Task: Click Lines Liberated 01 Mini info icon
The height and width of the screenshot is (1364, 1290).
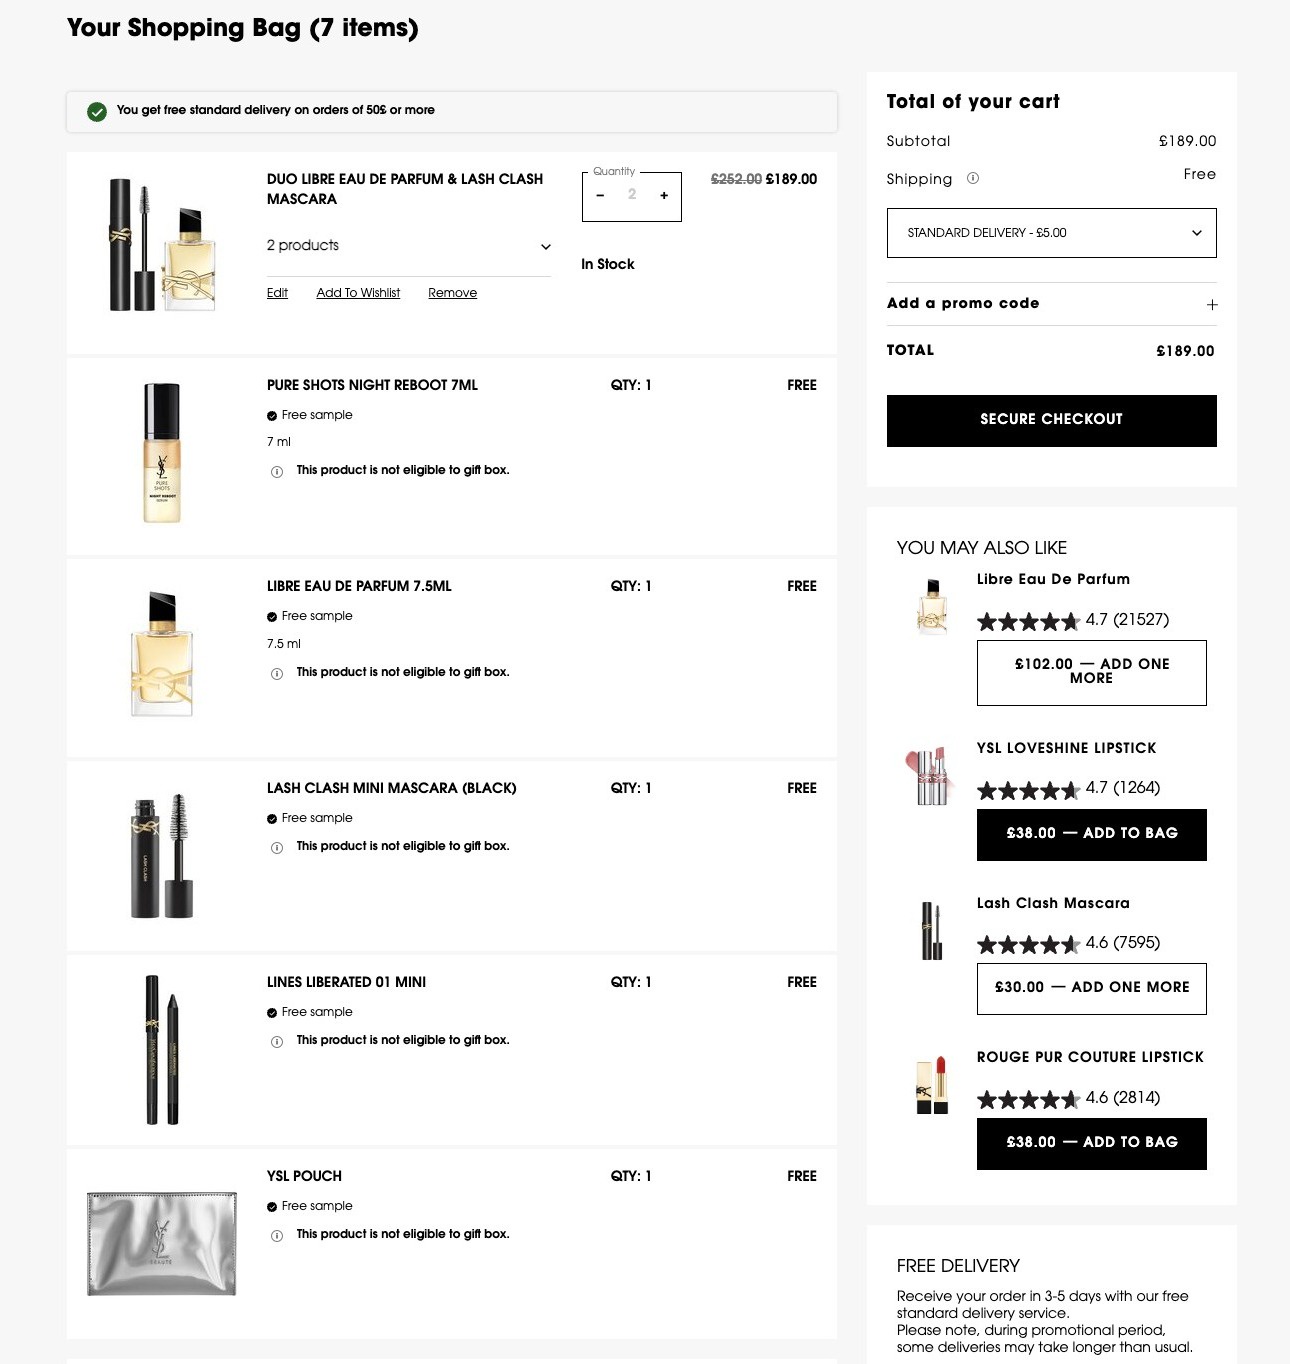Action: (277, 1041)
